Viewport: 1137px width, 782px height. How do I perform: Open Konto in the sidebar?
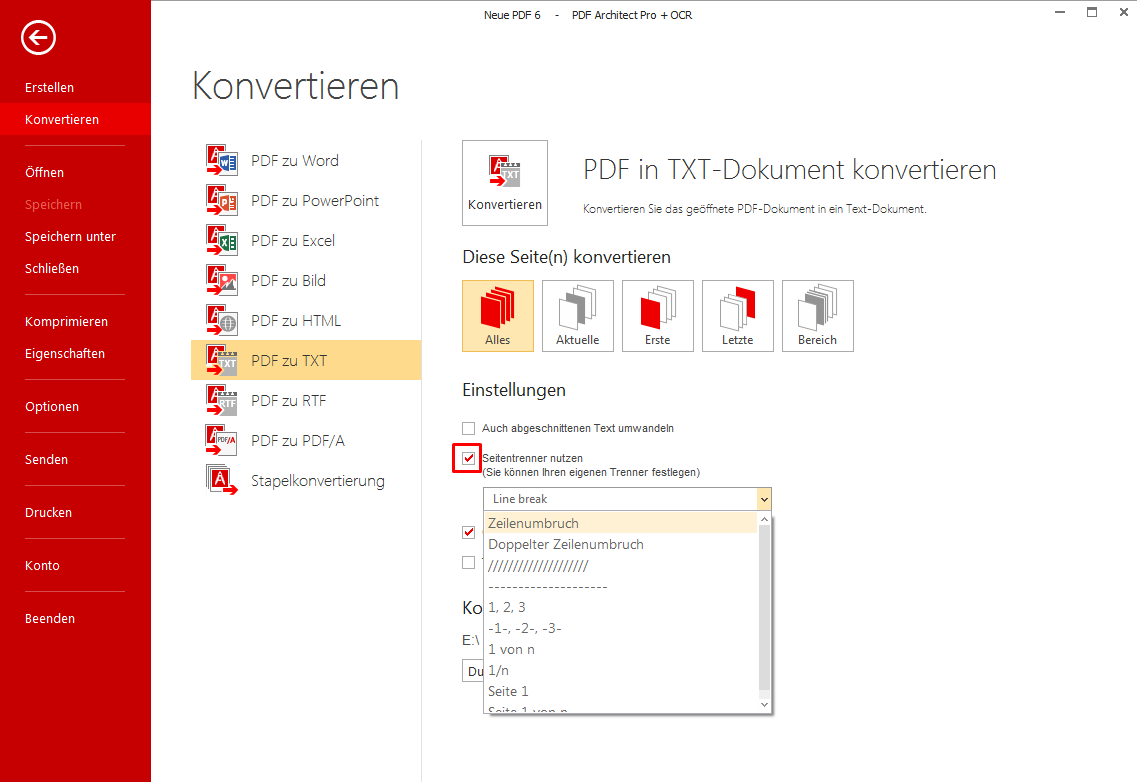pos(75,565)
